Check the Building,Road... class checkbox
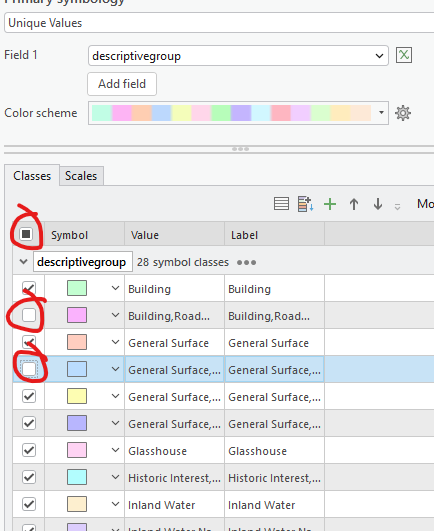434x531 pixels. click(29, 315)
